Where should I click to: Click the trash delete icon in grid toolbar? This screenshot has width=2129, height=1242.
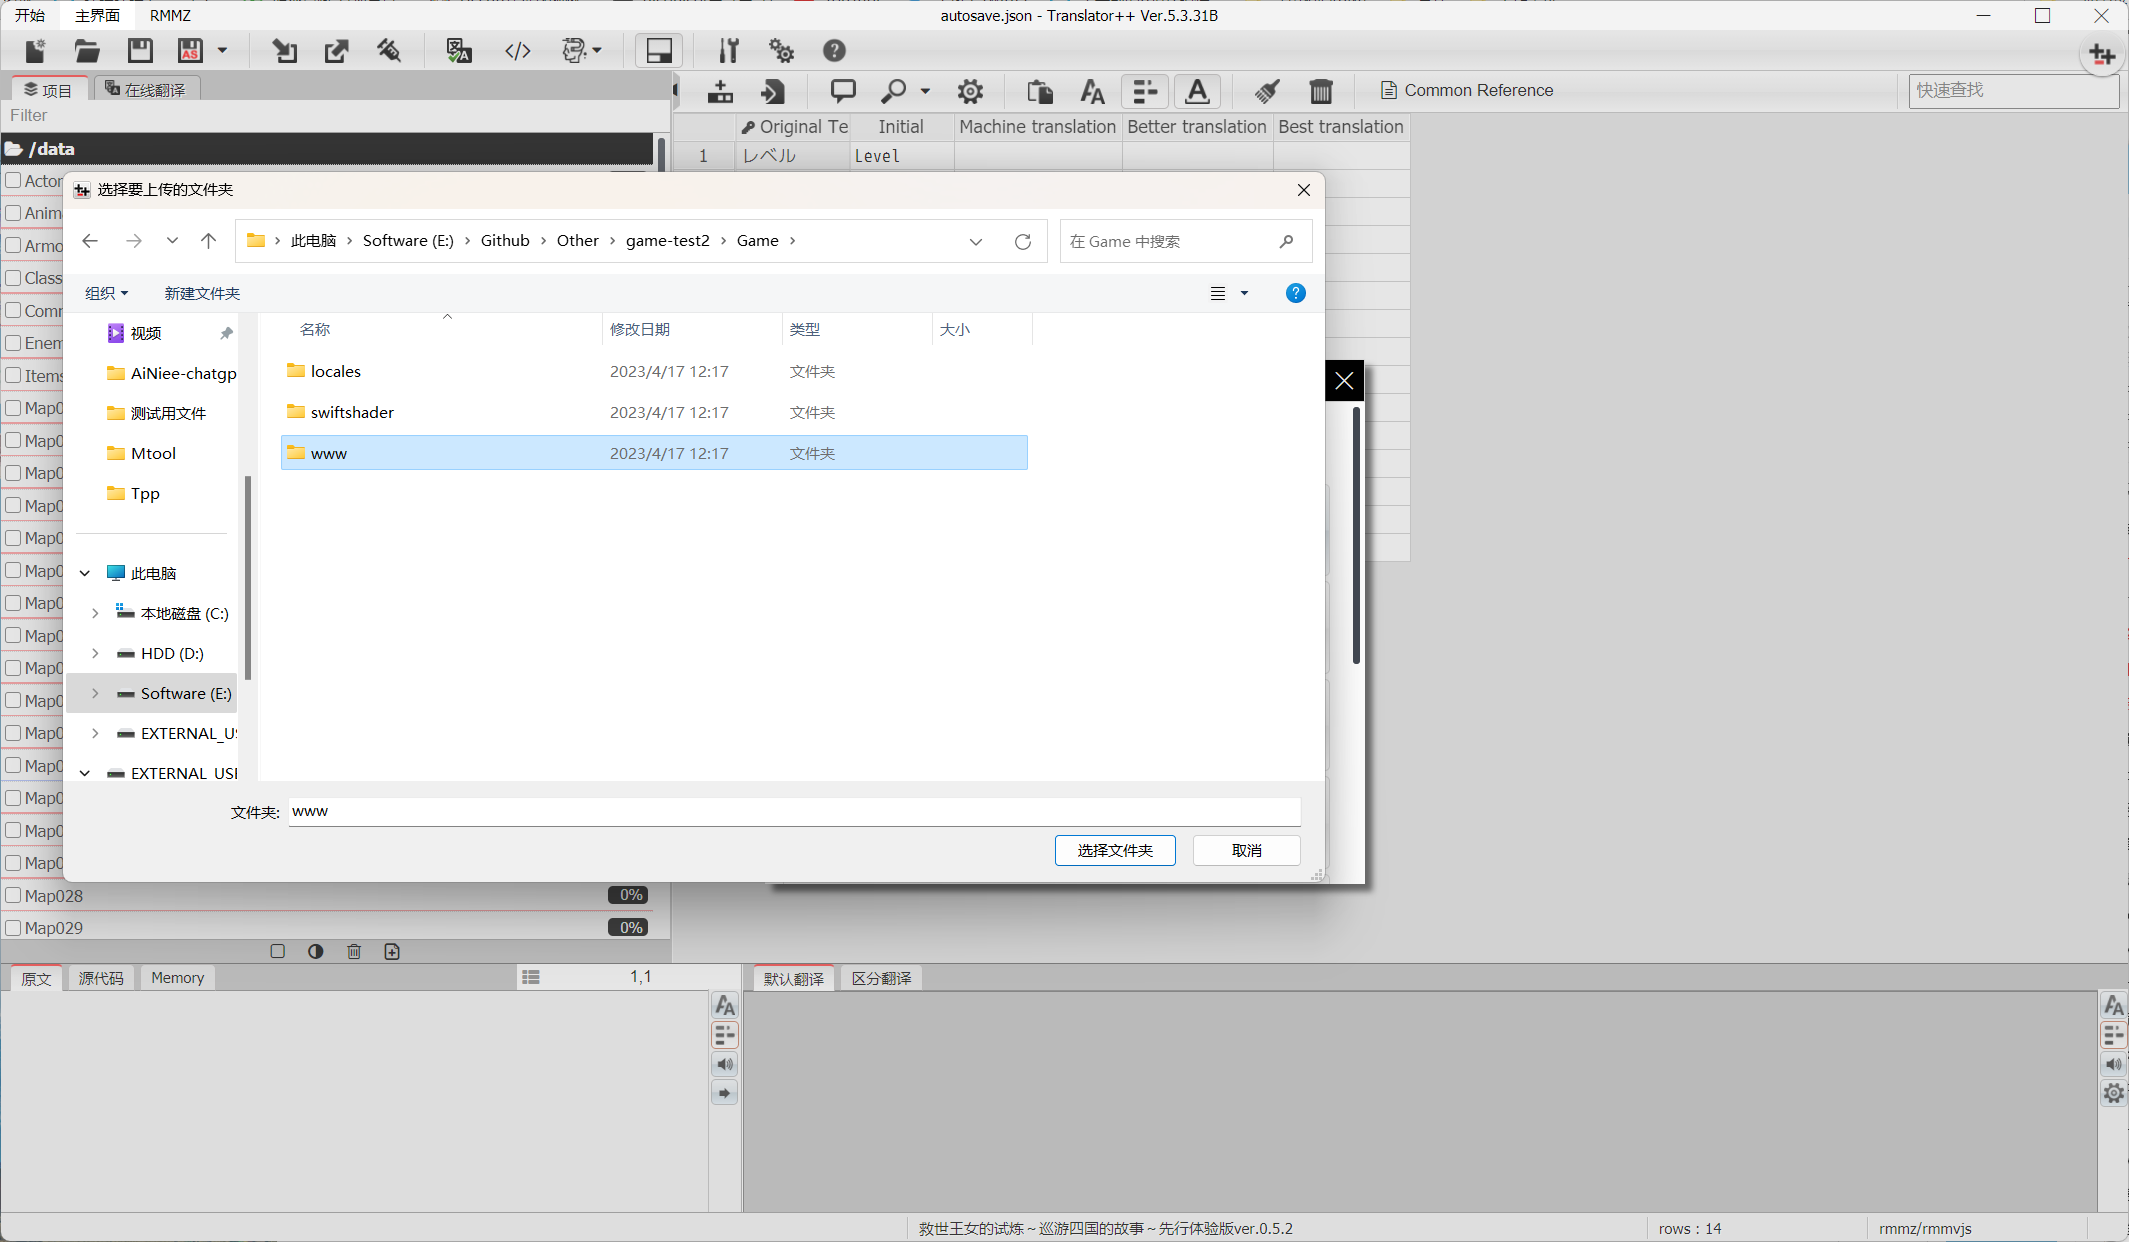(1320, 91)
